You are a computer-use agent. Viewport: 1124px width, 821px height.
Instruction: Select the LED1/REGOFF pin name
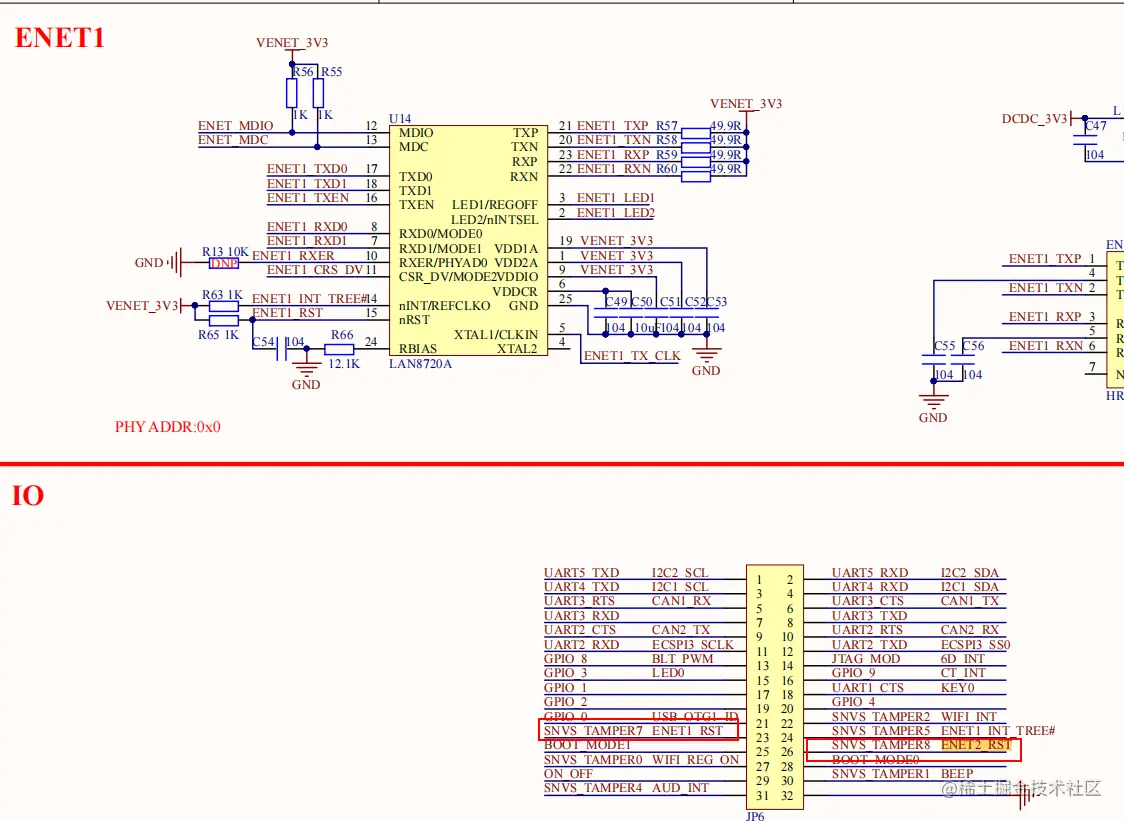coord(495,204)
